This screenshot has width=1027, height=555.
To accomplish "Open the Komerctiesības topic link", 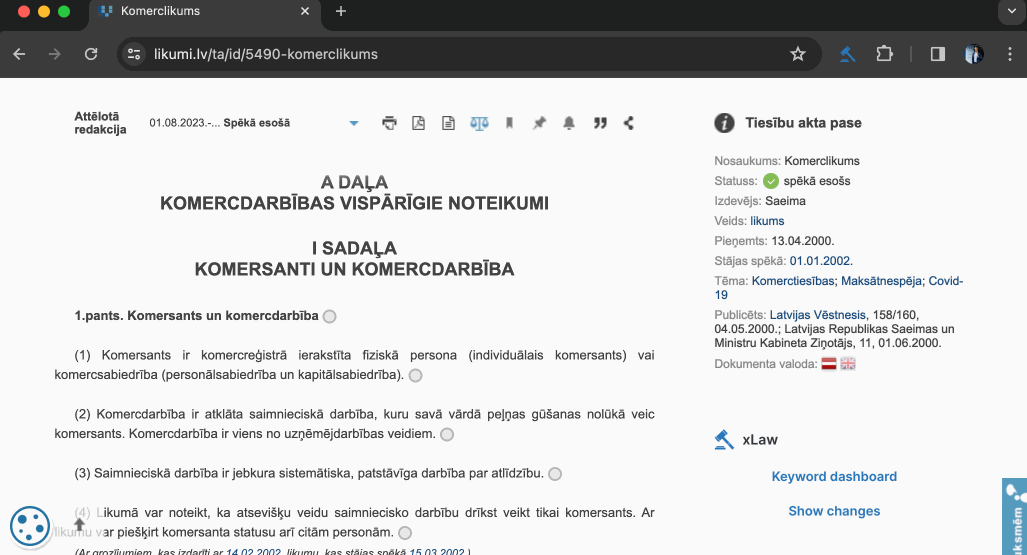I will pyautogui.click(x=793, y=281).
